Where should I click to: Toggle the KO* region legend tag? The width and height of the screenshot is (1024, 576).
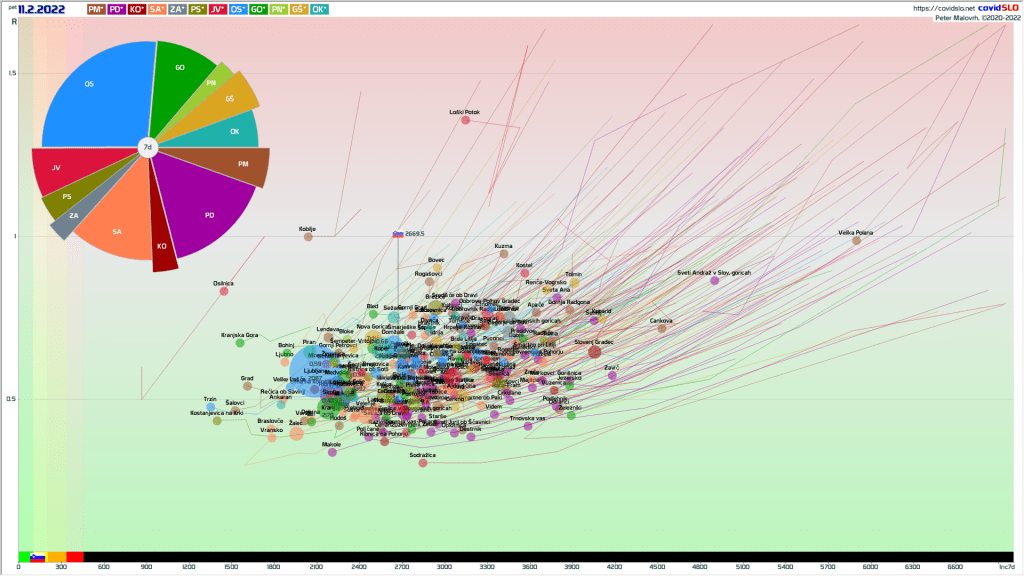coord(137,9)
